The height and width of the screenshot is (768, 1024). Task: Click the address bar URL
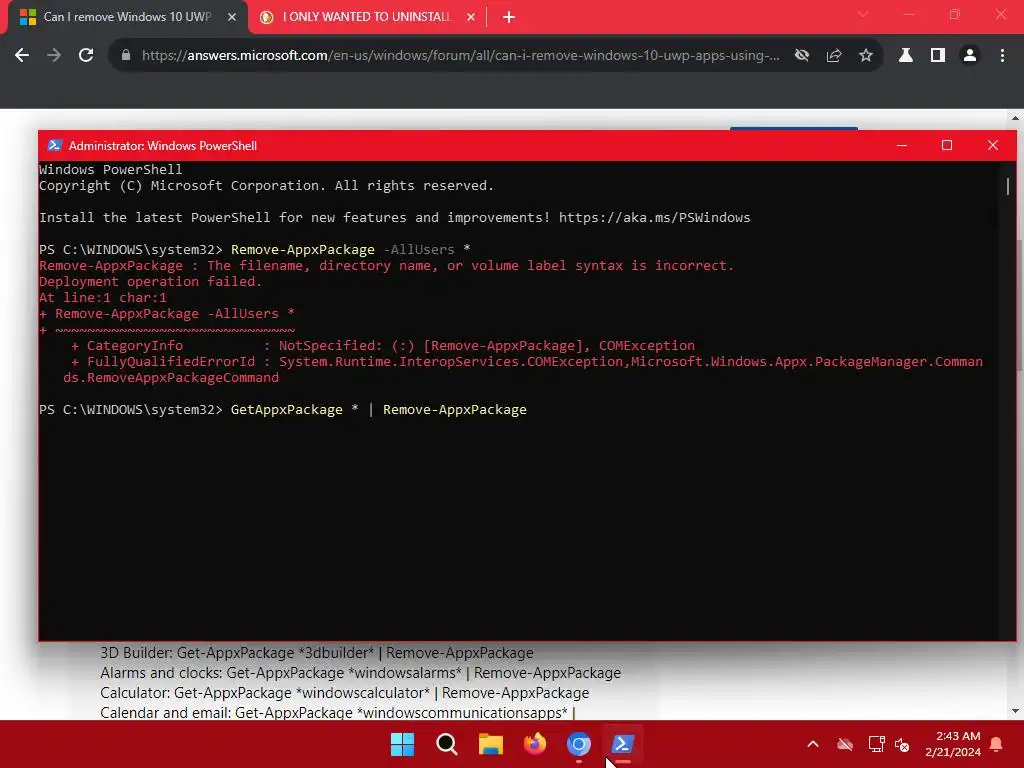pyautogui.click(x=460, y=56)
